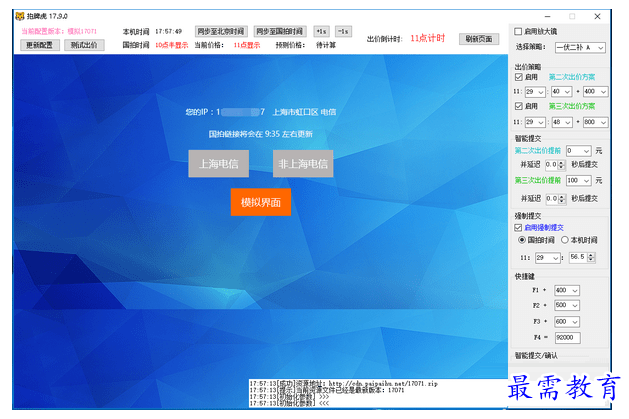
Task: Click delay stepper under 第三次出价提前
Action: 562,199
